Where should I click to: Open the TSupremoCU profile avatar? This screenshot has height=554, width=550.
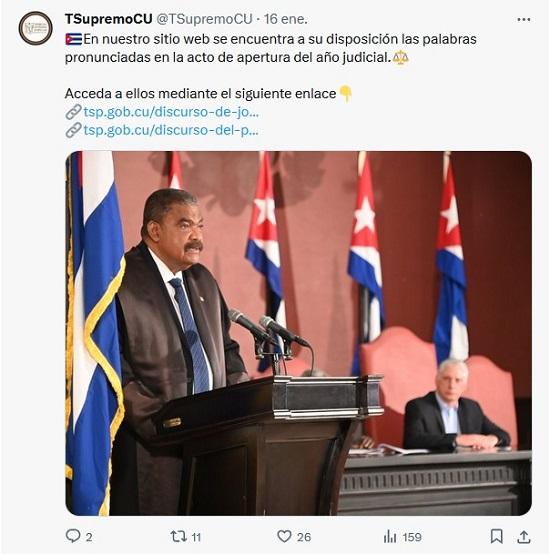point(35,28)
